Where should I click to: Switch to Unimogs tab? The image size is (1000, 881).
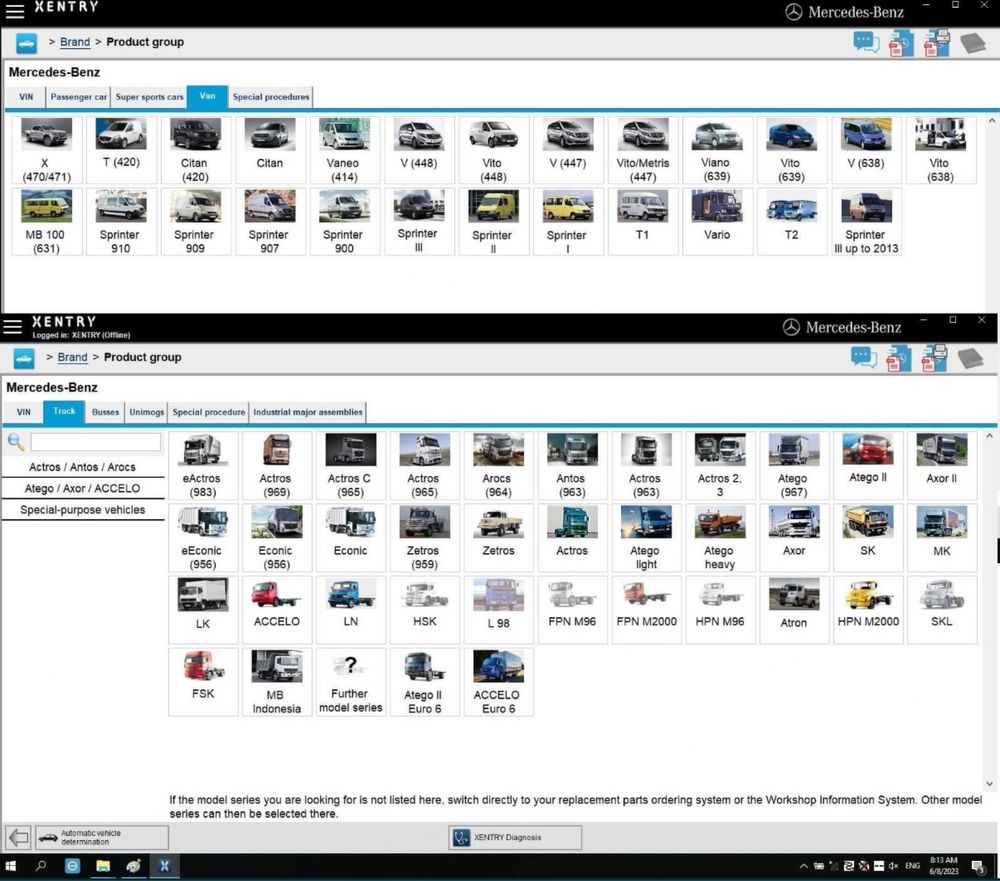147,412
